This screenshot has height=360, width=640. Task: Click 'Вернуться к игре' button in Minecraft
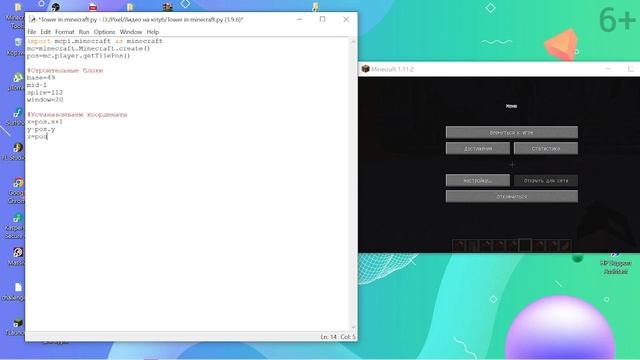tap(511, 132)
